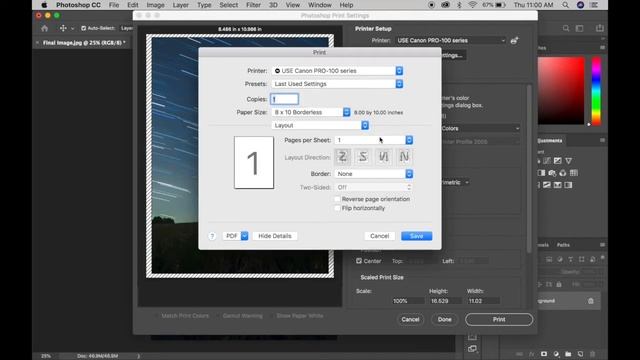This screenshot has width=640, height=360.
Task: Open the Paper Size dropdown
Action: 311,112
